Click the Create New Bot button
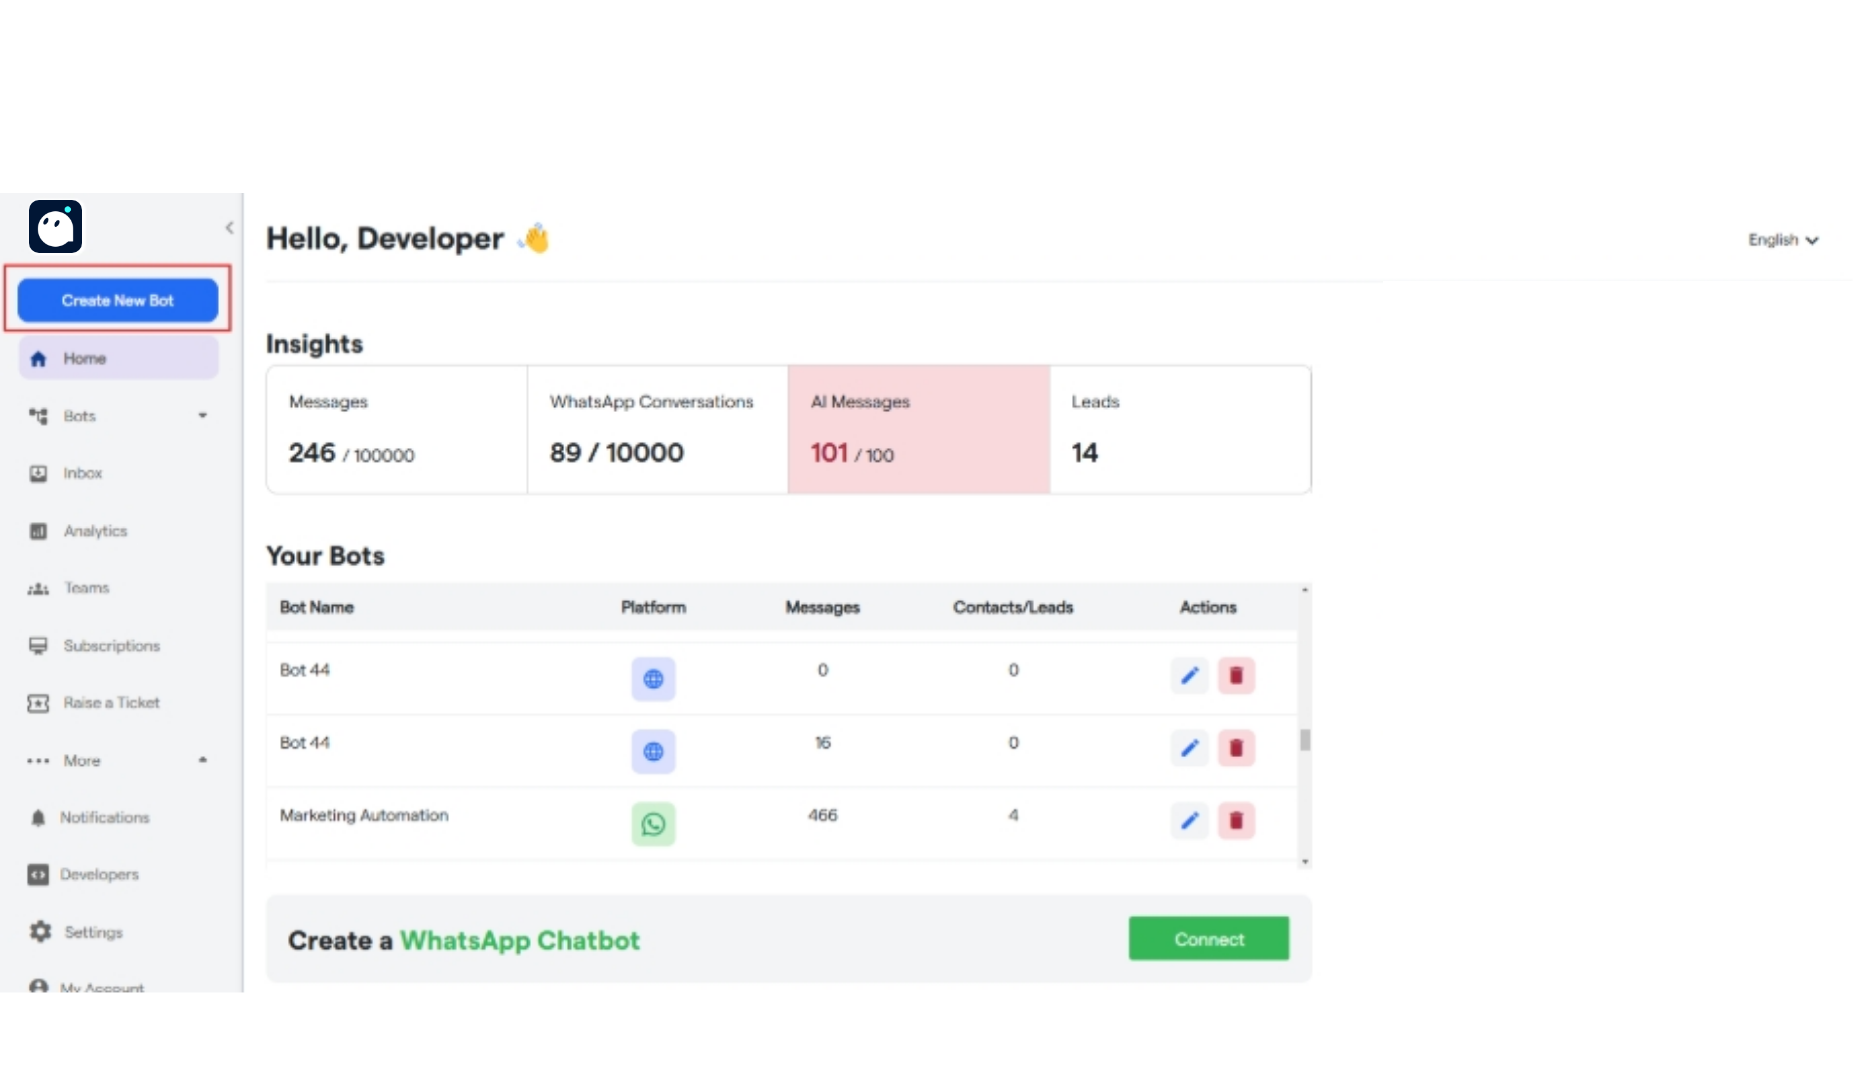 (x=117, y=299)
